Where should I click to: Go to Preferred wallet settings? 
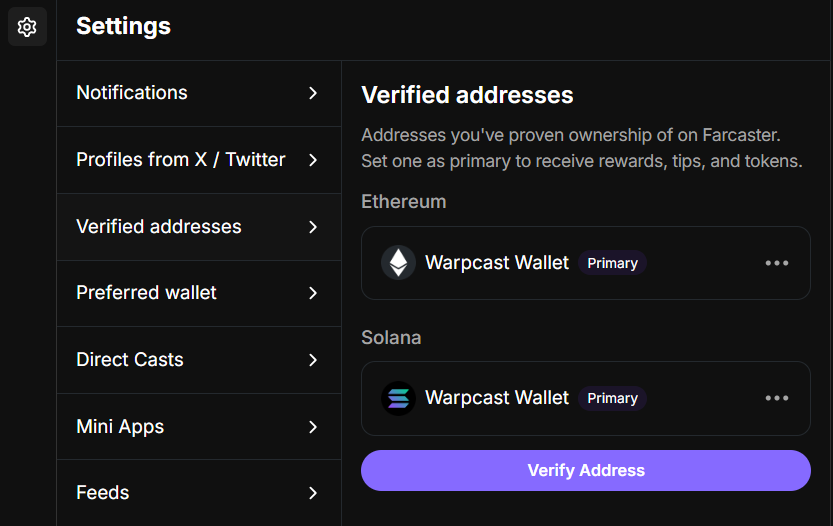coord(146,293)
